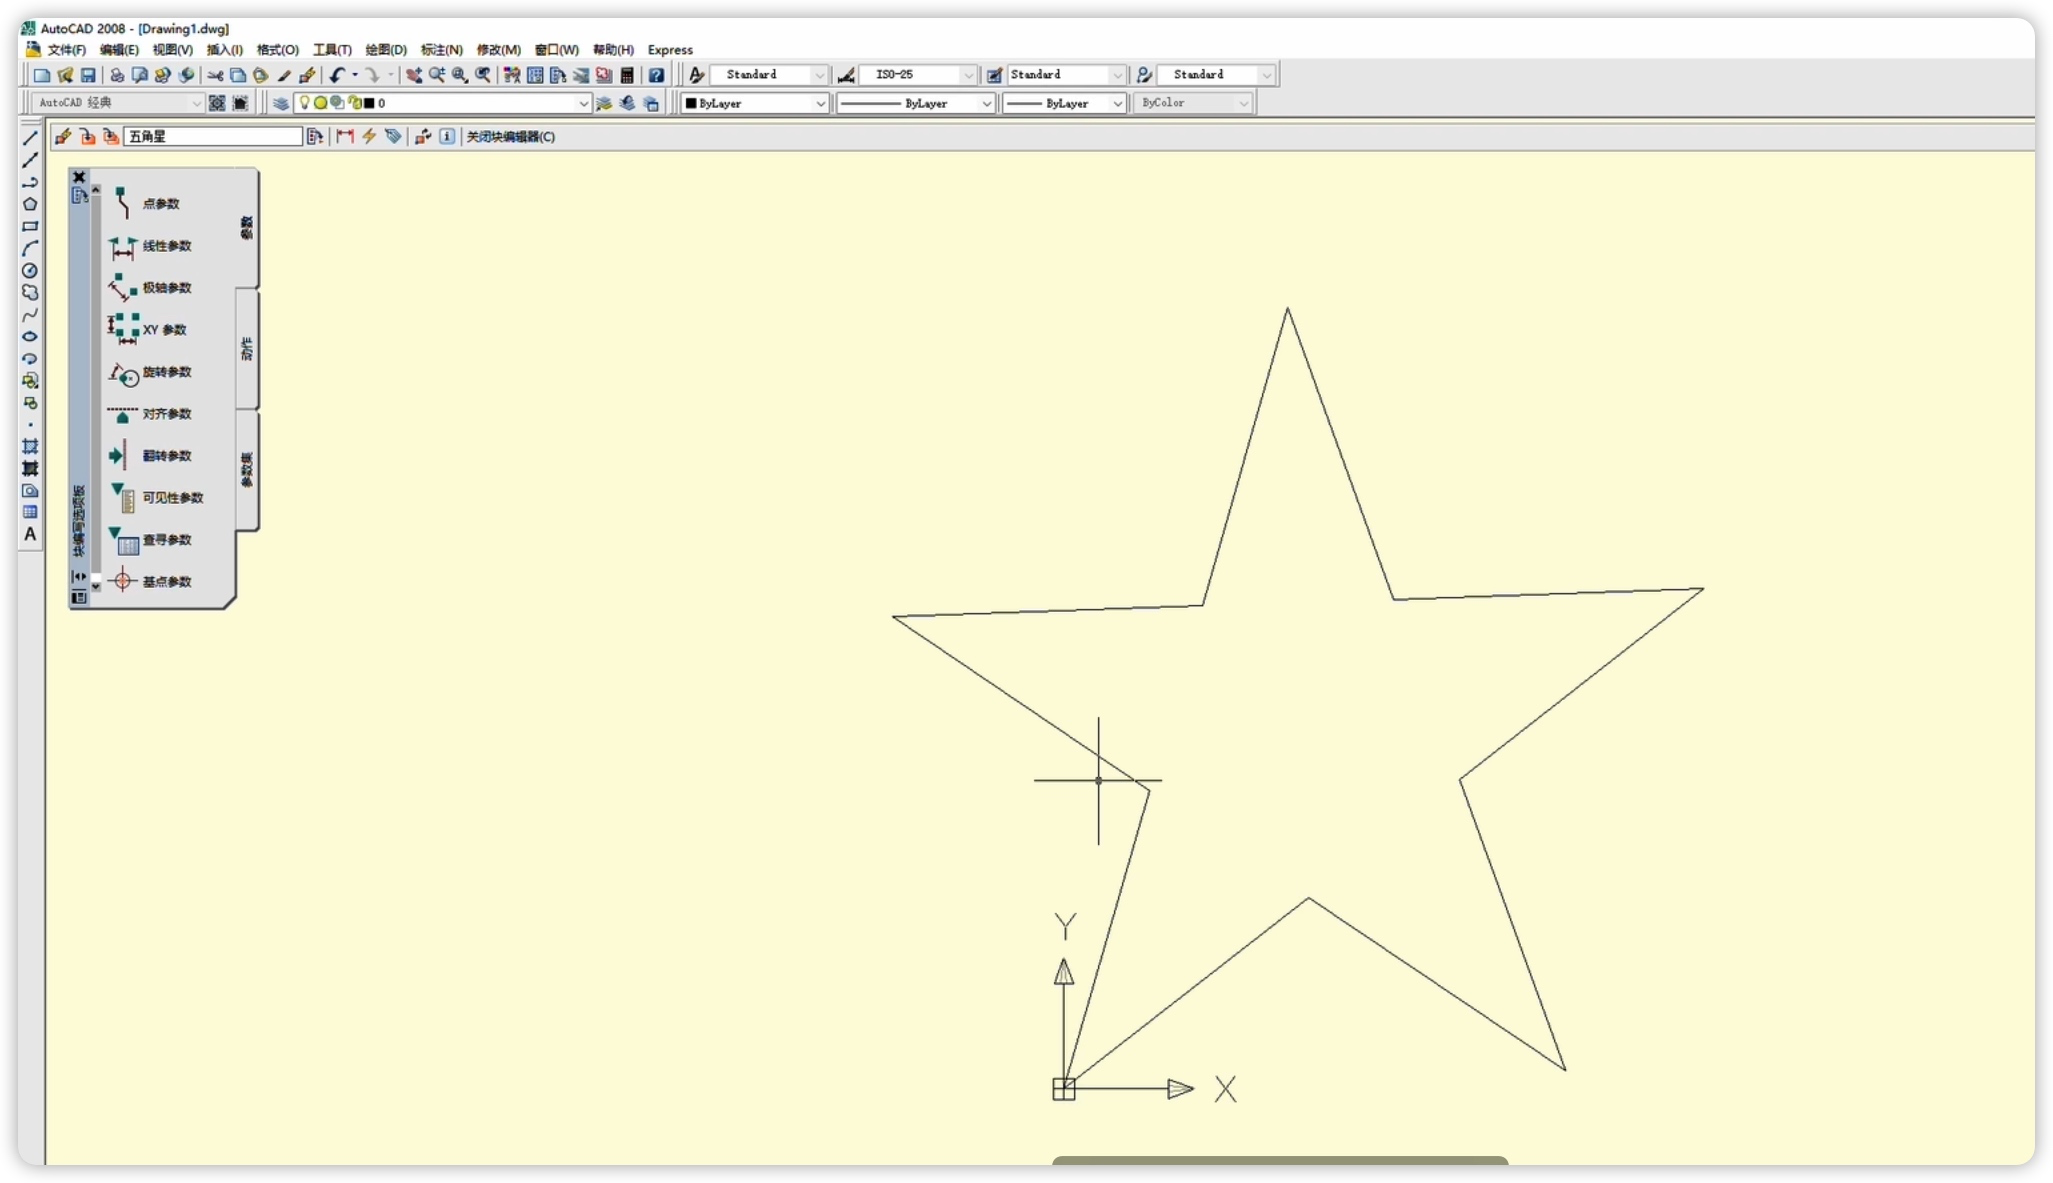
Task: Toggle auto-hide on the block authoring palette
Action: [x=79, y=577]
